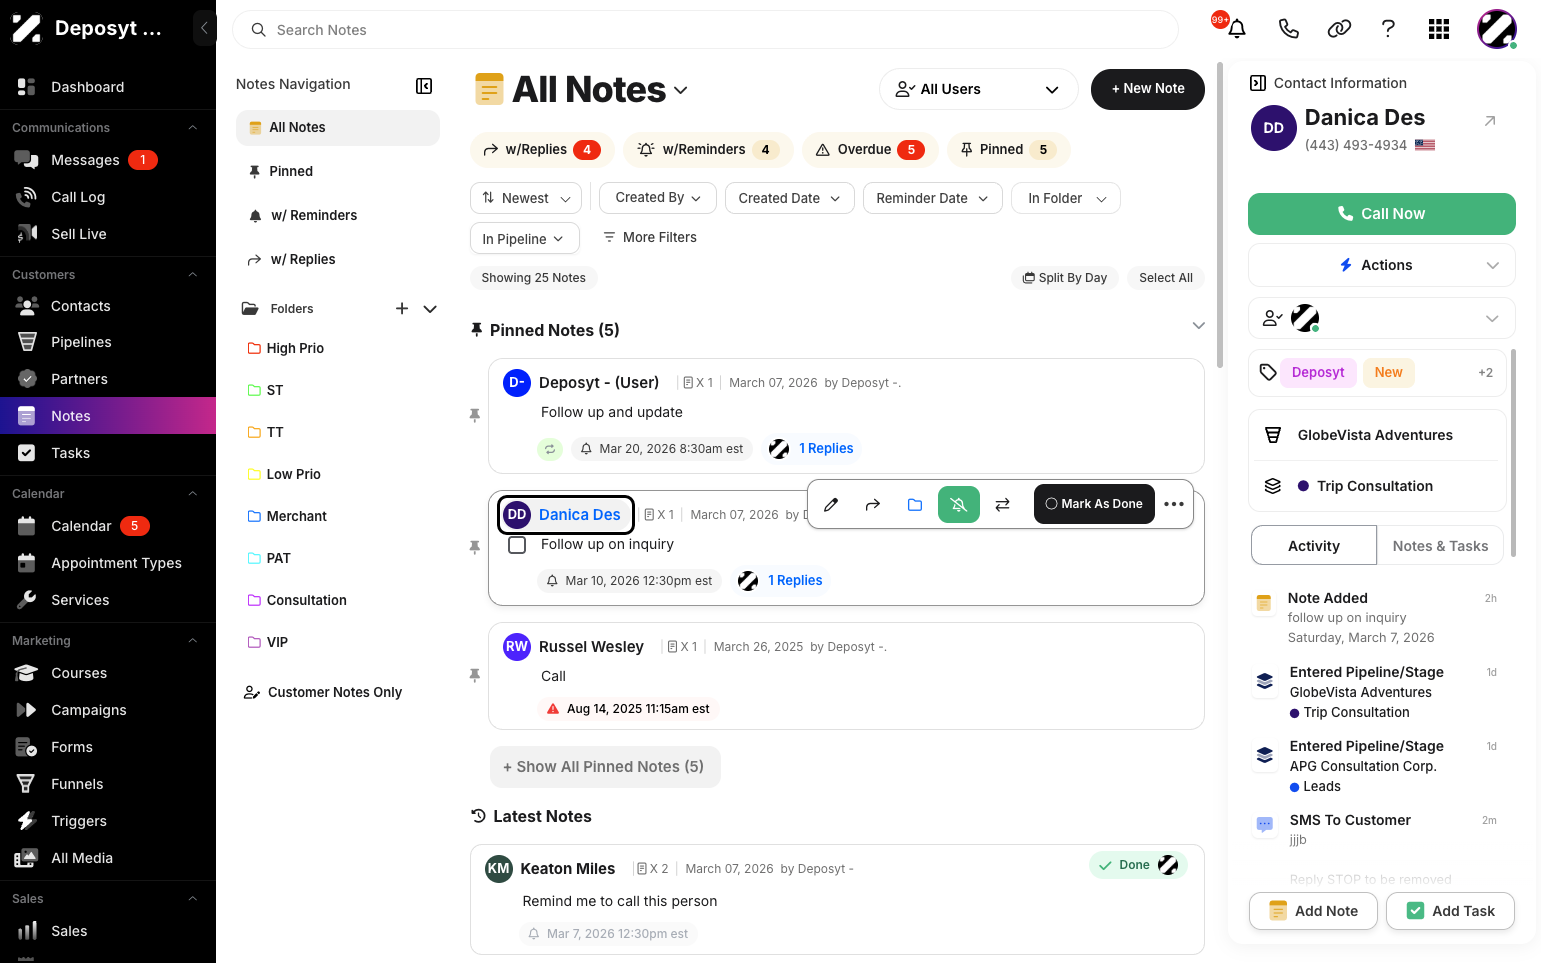
Task: Open Pipelines in the sidebar
Action: tap(108, 342)
